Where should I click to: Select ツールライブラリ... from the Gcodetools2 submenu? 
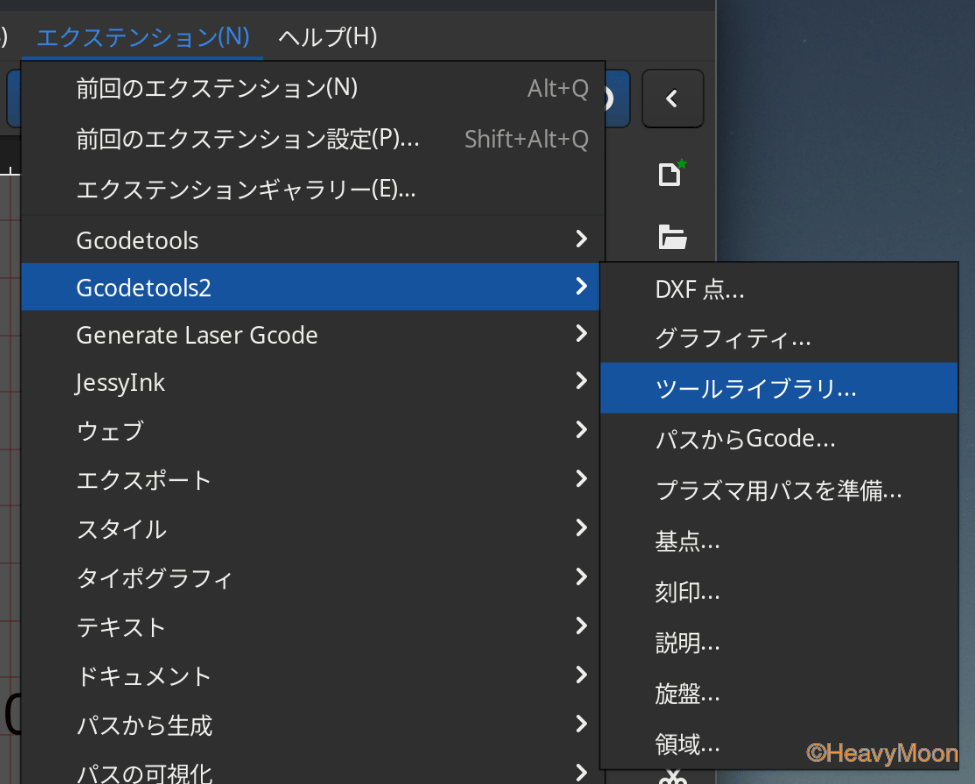tap(755, 389)
